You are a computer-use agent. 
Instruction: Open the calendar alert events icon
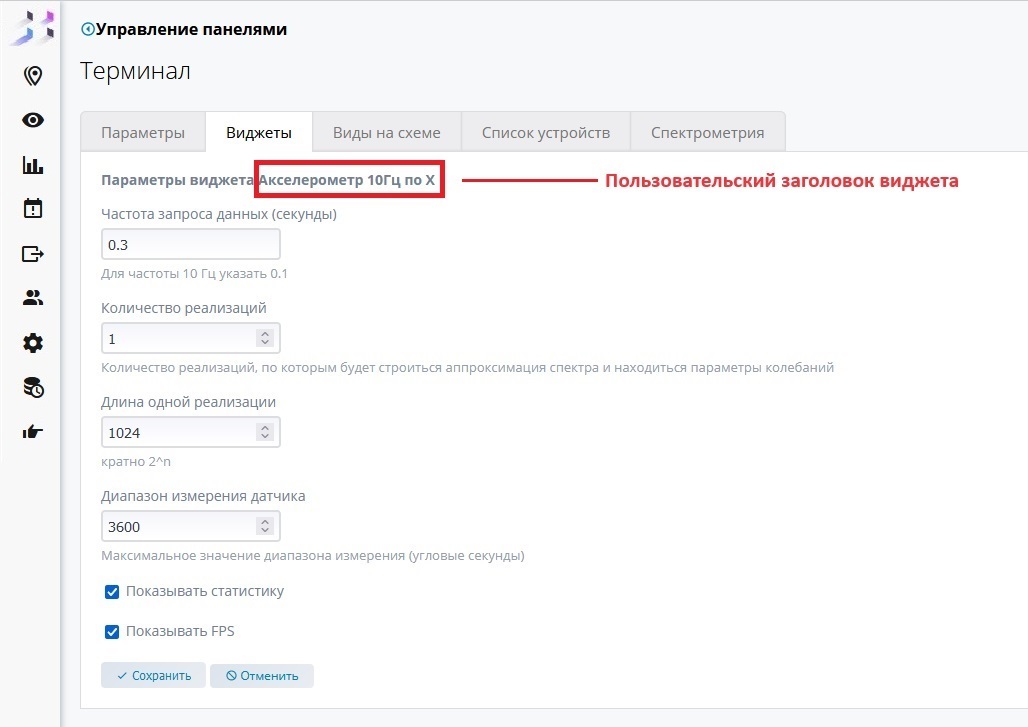pyautogui.click(x=33, y=209)
